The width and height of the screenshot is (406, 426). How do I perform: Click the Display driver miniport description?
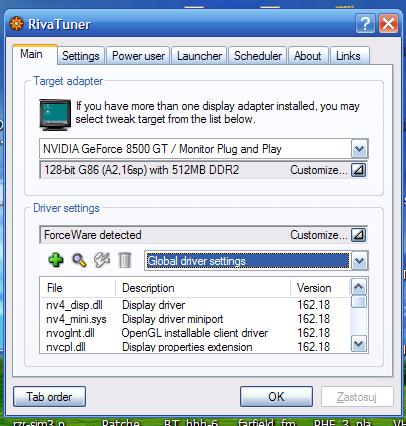(x=173, y=319)
